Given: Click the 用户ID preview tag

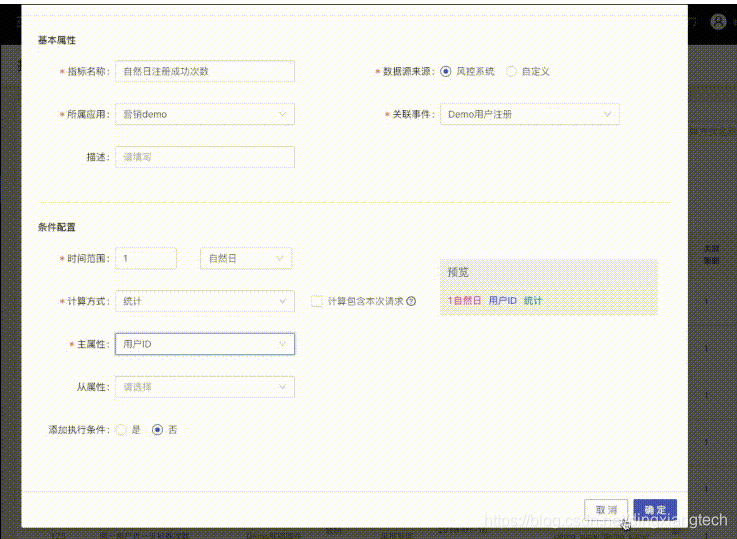Looking at the screenshot, I should click(502, 301).
